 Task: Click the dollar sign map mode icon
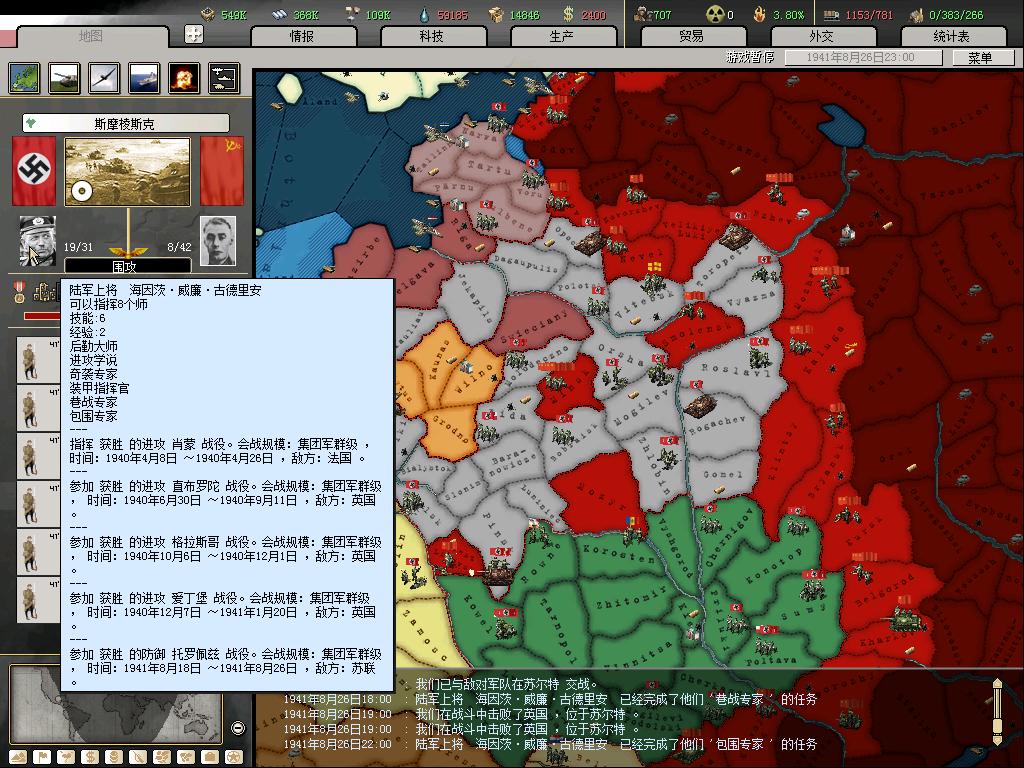[x=89, y=757]
